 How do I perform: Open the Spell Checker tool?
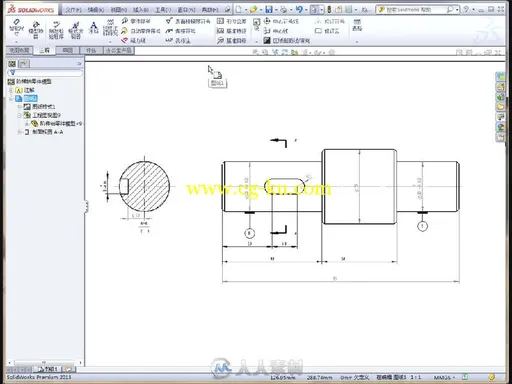[x=56, y=29]
